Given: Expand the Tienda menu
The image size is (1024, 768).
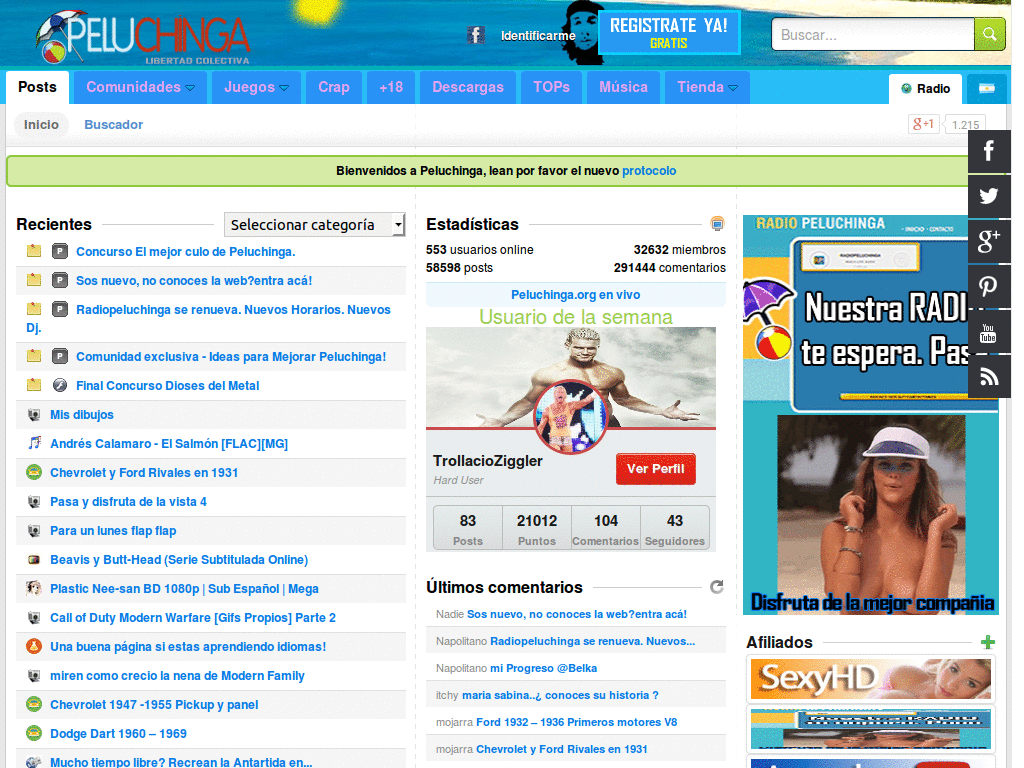Looking at the screenshot, I should click(707, 88).
